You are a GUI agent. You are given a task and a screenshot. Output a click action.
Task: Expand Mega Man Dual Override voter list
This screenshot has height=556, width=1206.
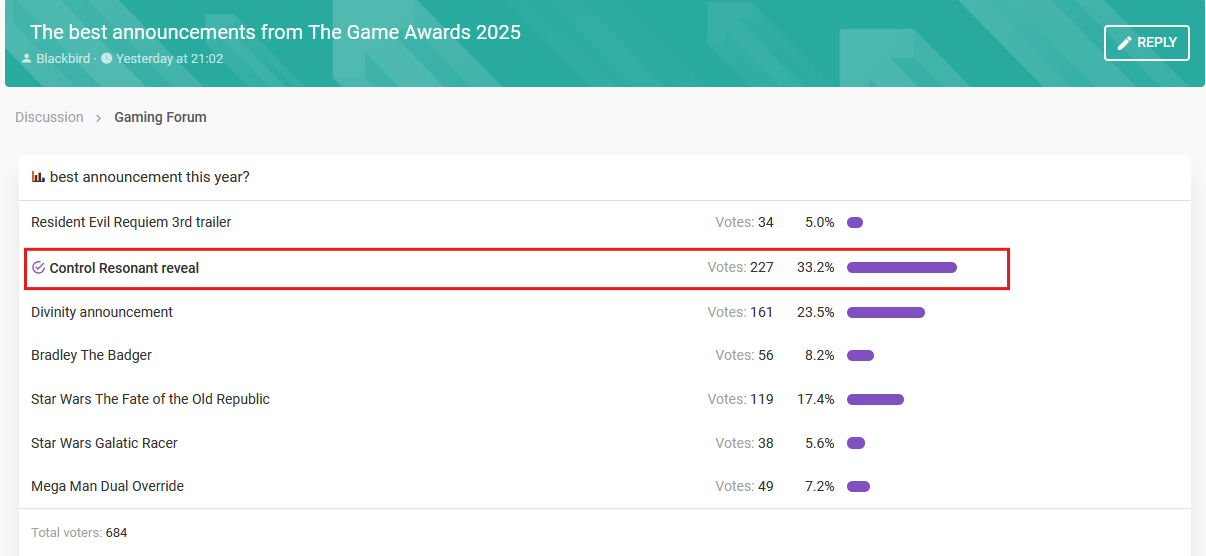click(x=744, y=486)
